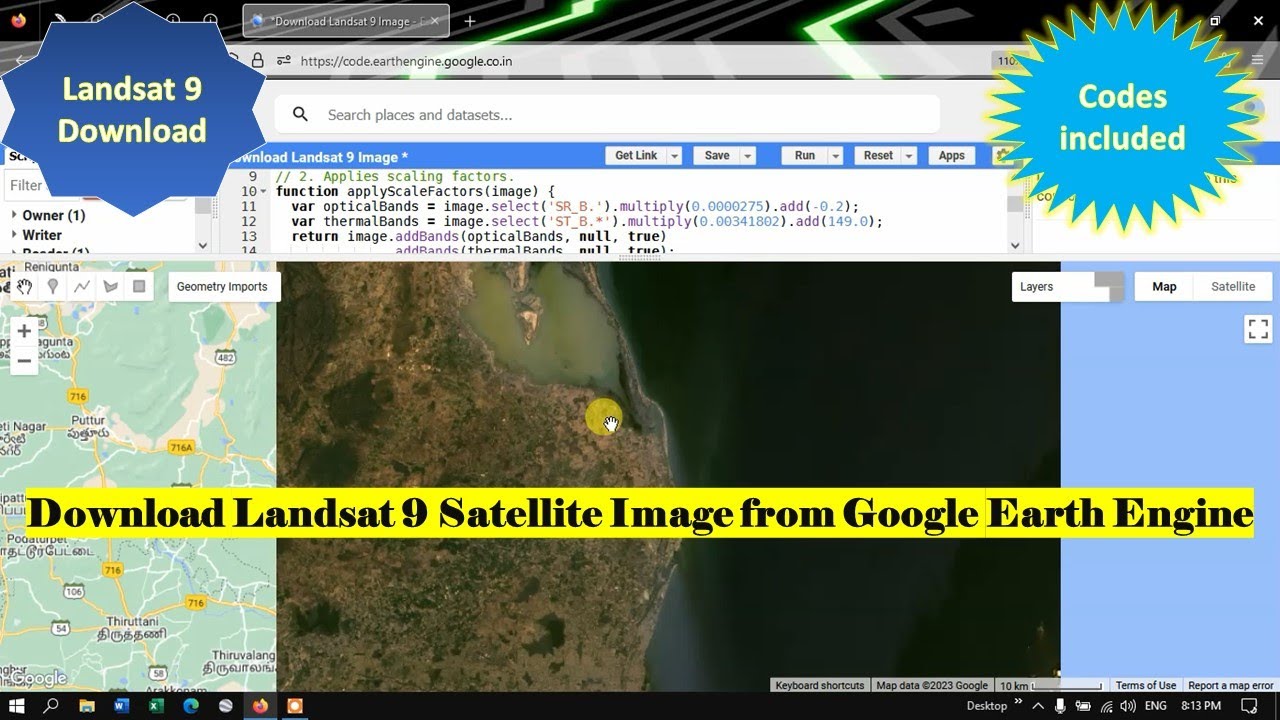Open network settings in the system tray

1106,705
